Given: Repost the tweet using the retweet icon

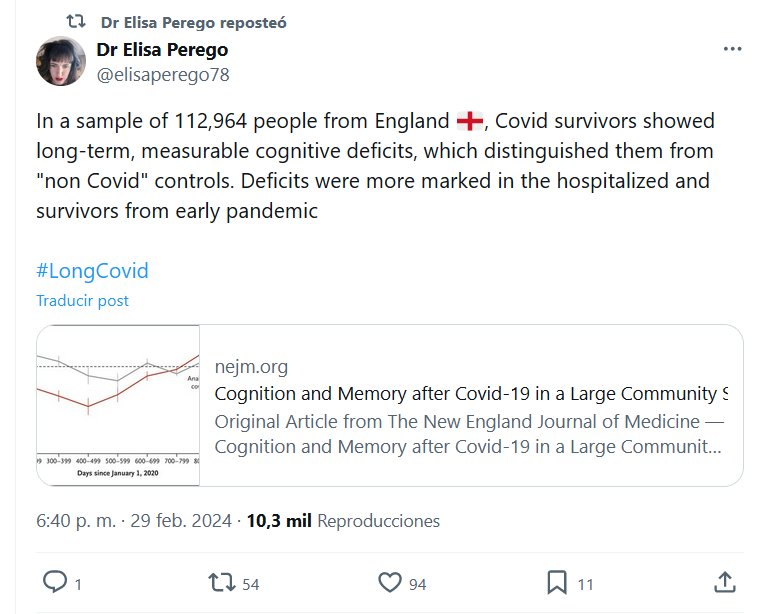Looking at the screenshot, I should point(220,582).
